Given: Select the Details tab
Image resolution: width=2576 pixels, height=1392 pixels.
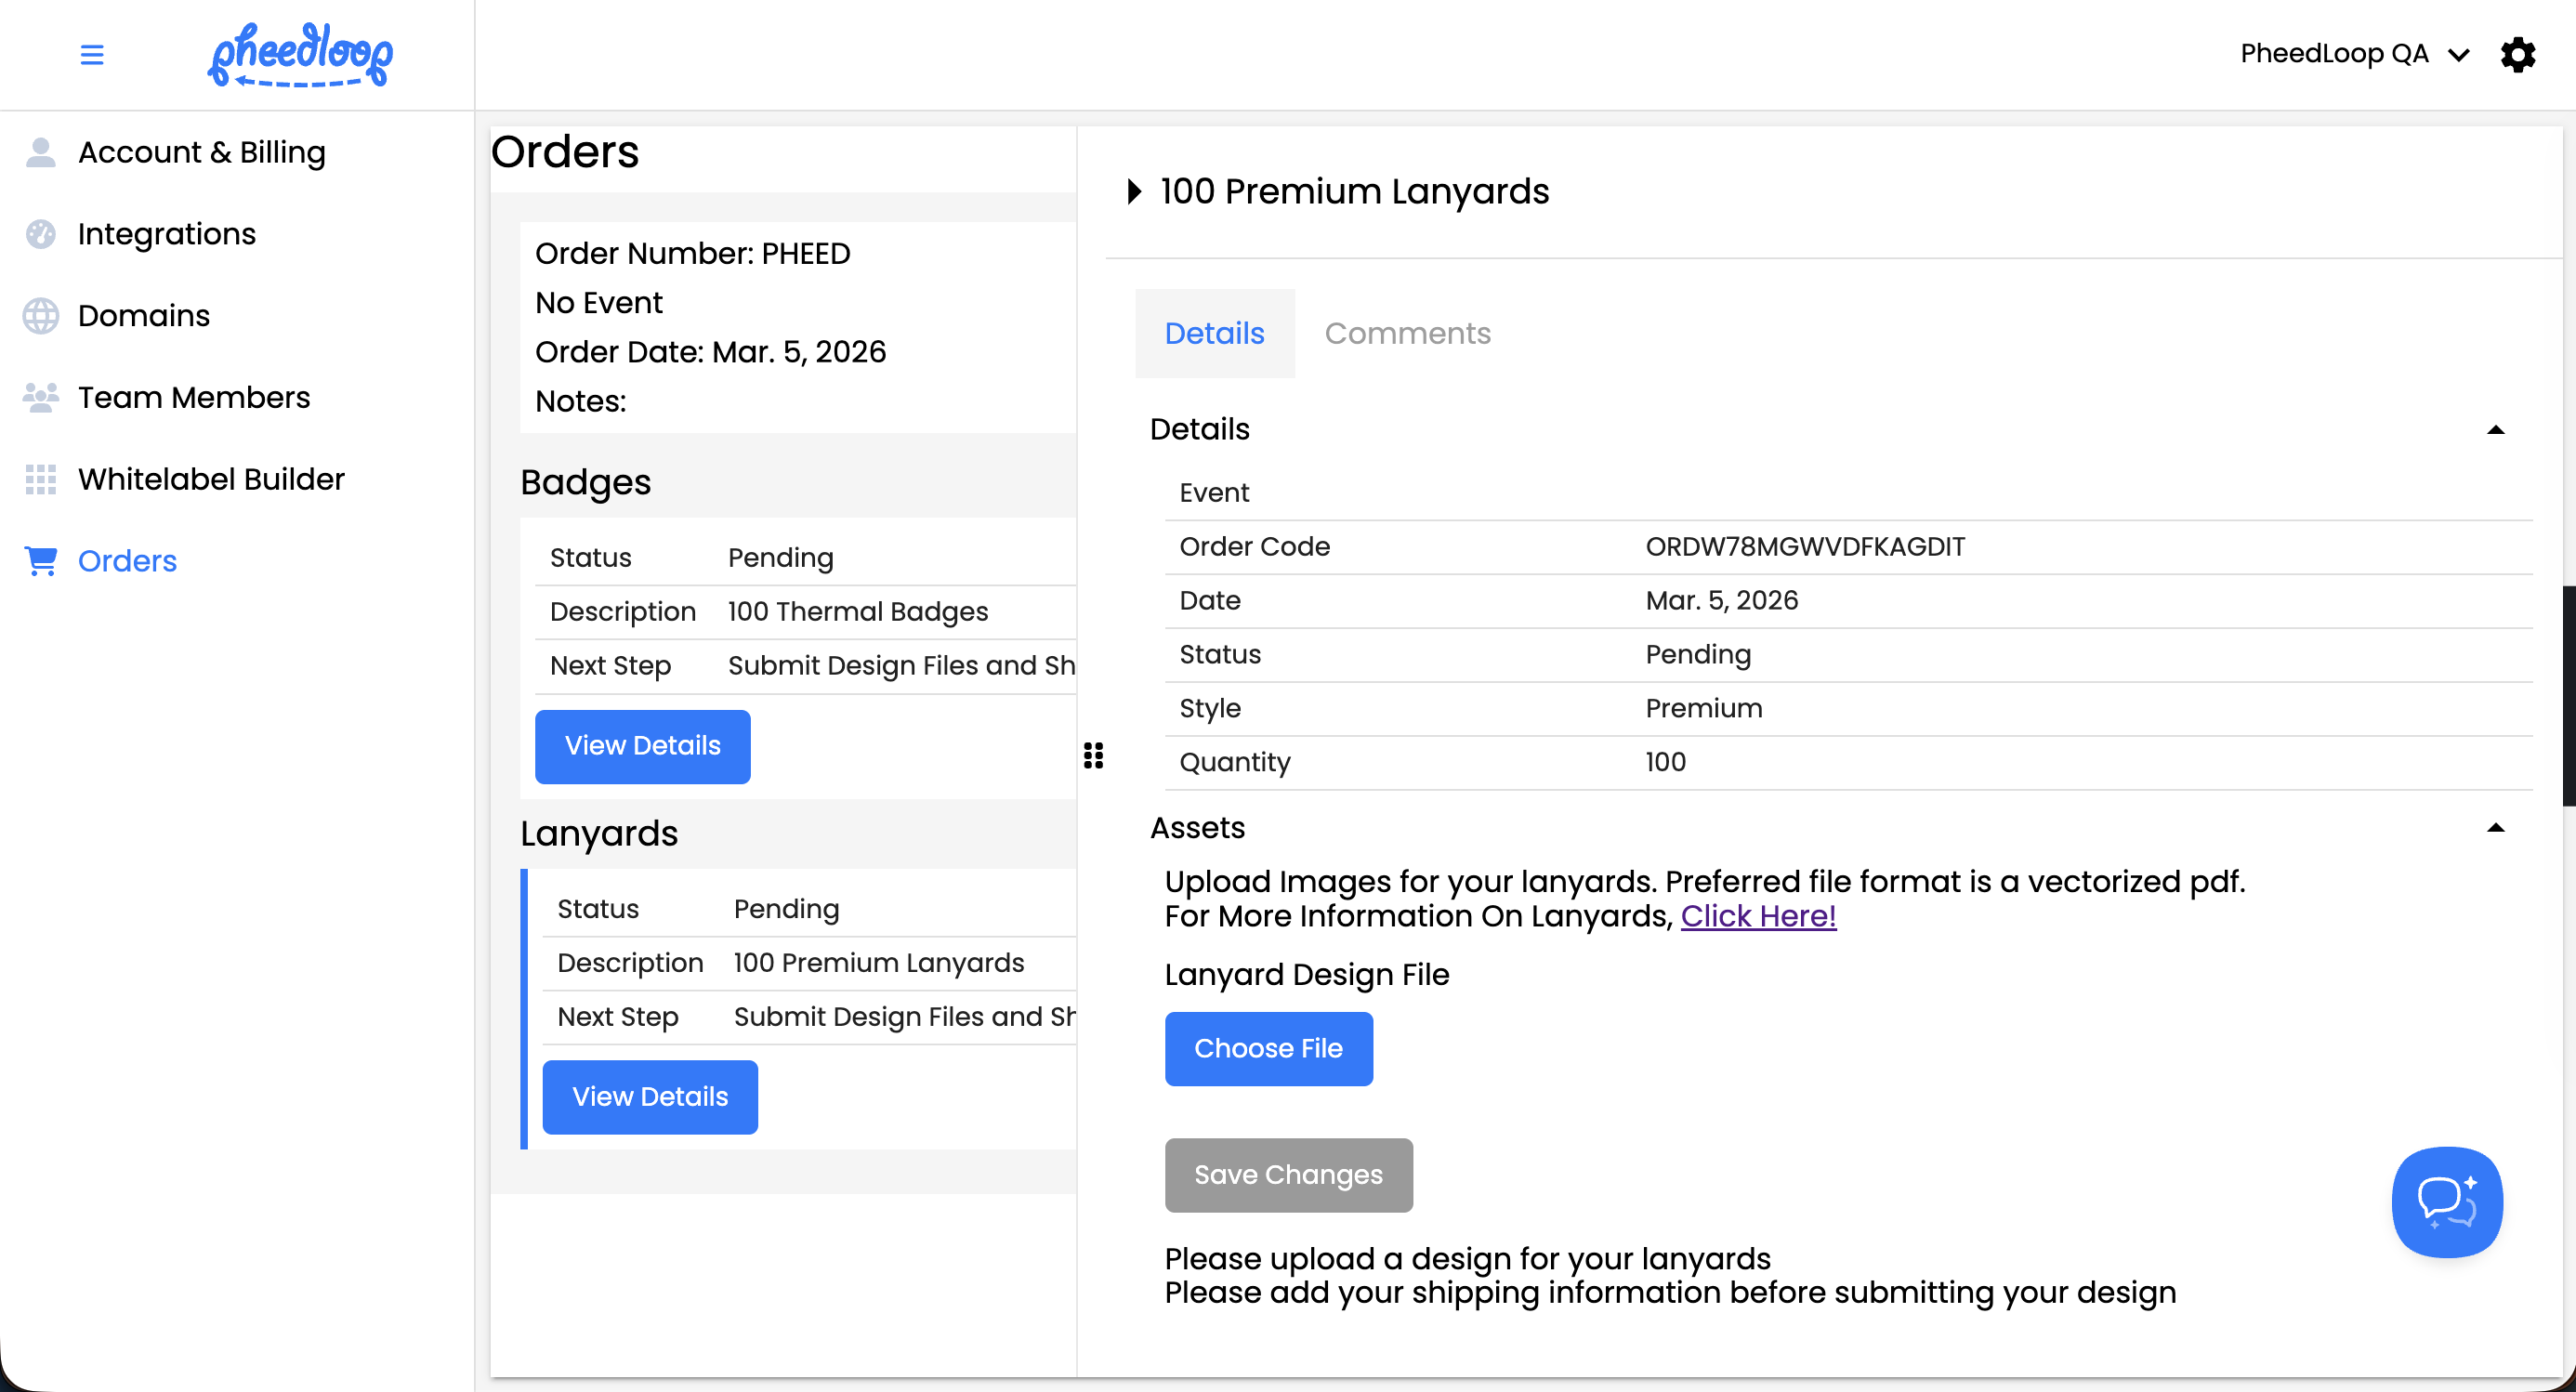Looking at the screenshot, I should click(1214, 333).
